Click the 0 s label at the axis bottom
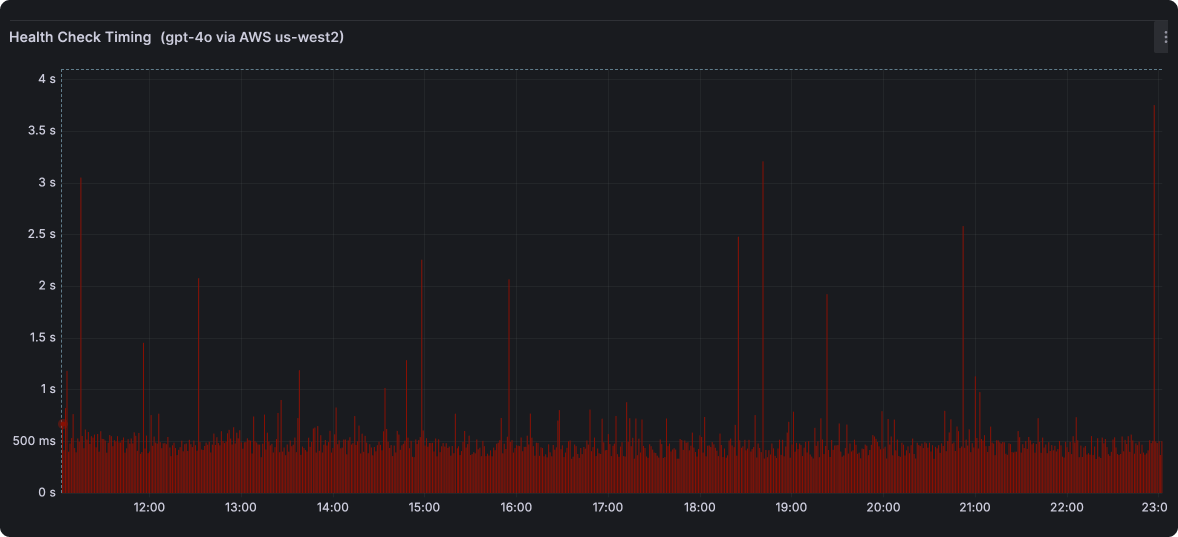The height and width of the screenshot is (537, 1178). (46, 493)
